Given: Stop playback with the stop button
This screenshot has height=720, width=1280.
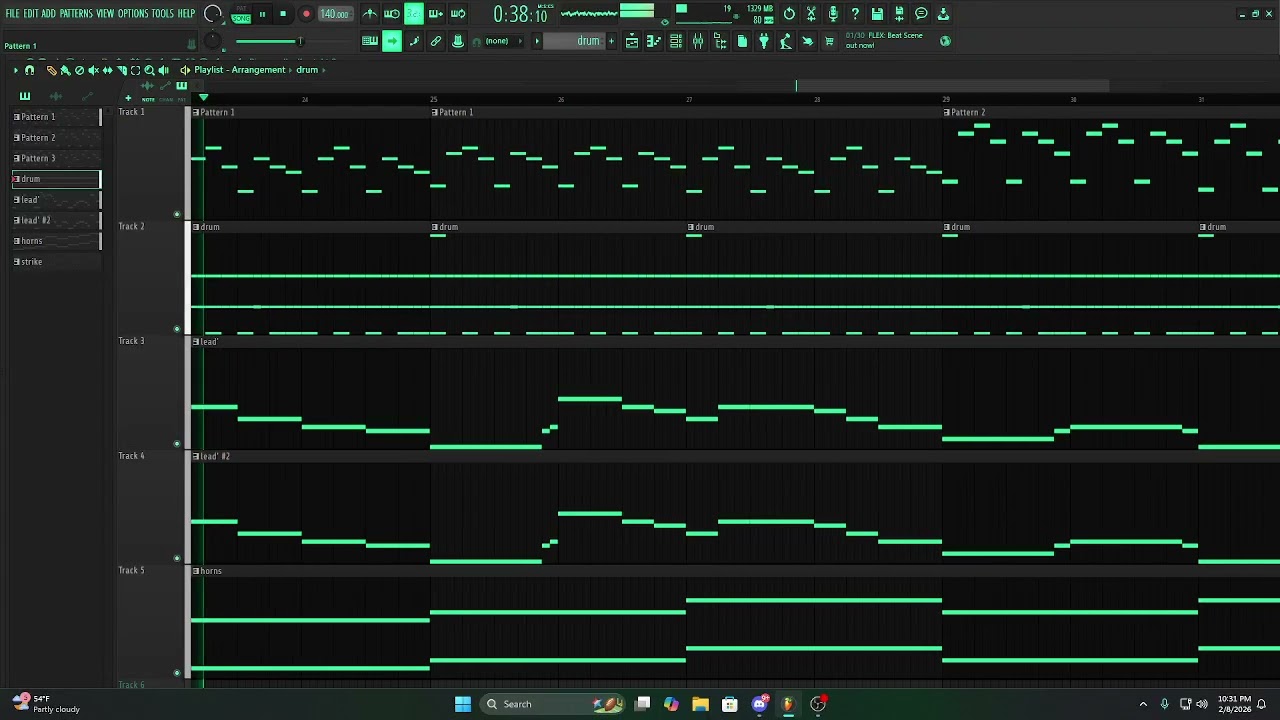Looking at the screenshot, I should [x=283, y=14].
